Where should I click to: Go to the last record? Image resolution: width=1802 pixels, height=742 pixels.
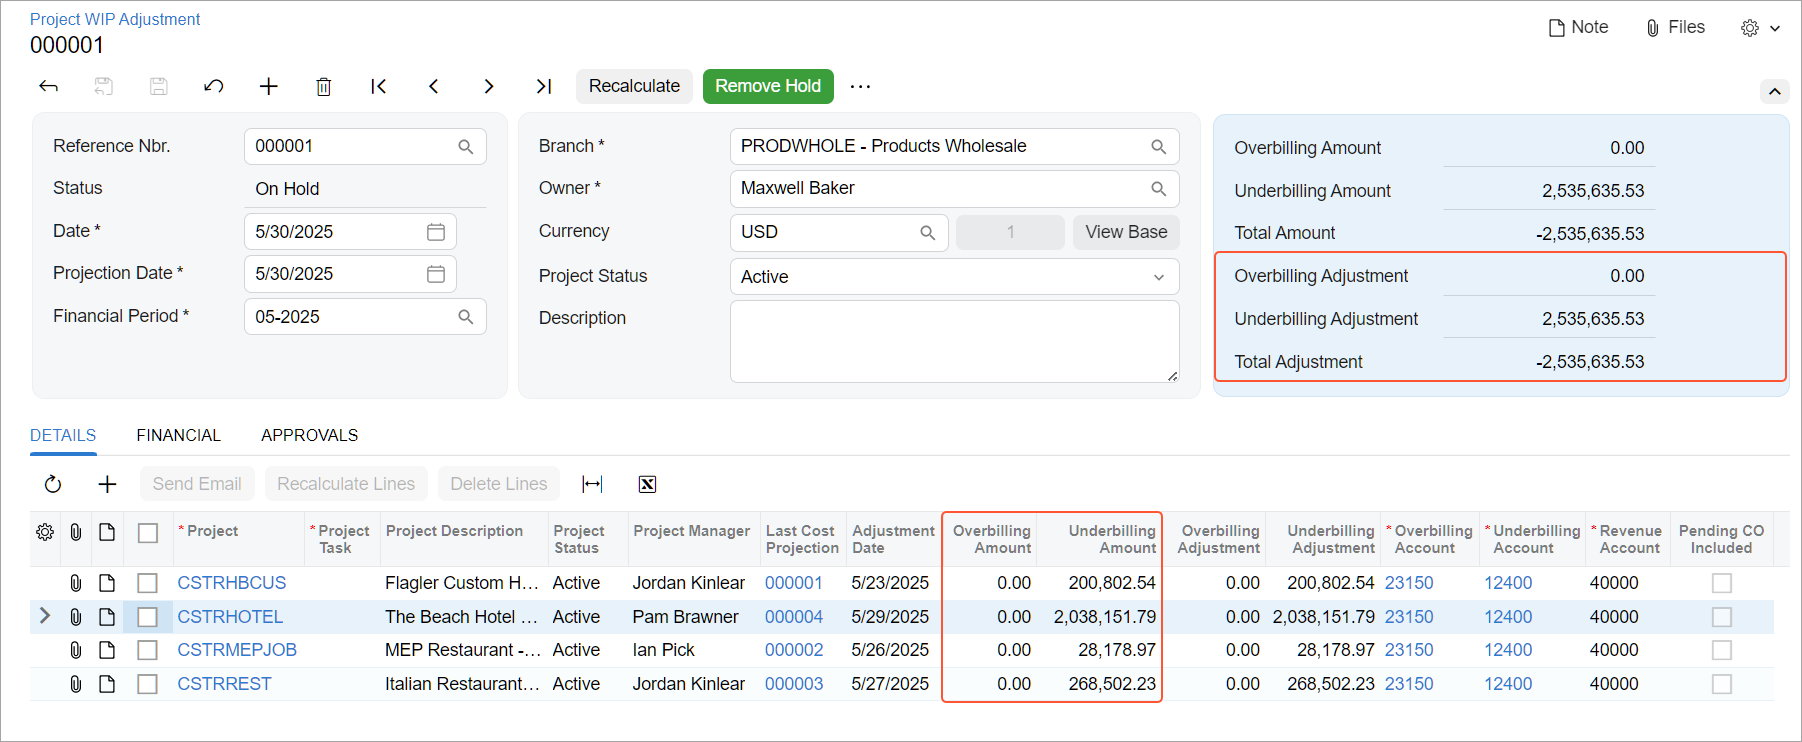point(543,87)
